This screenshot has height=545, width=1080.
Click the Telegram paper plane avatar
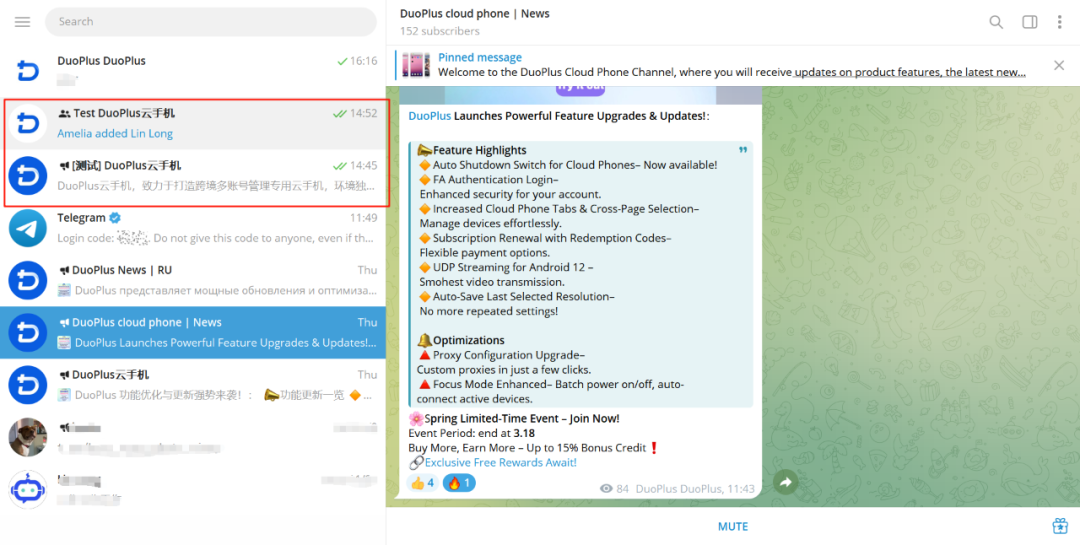[x=28, y=228]
